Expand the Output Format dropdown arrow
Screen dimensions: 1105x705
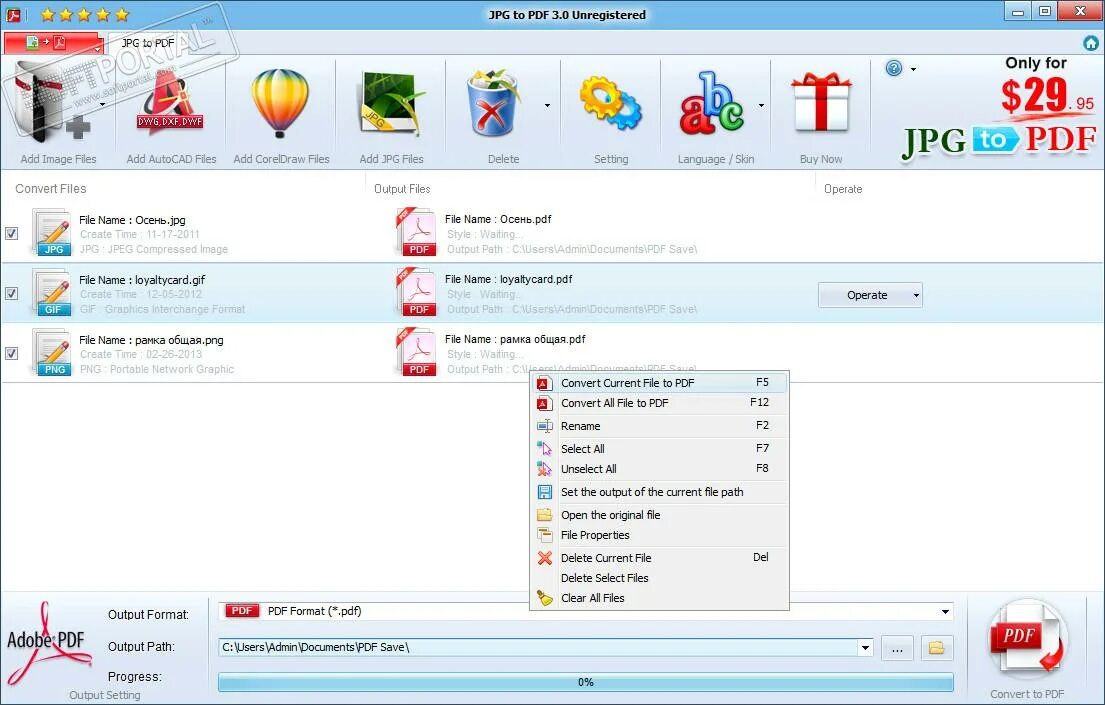coord(945,611)
